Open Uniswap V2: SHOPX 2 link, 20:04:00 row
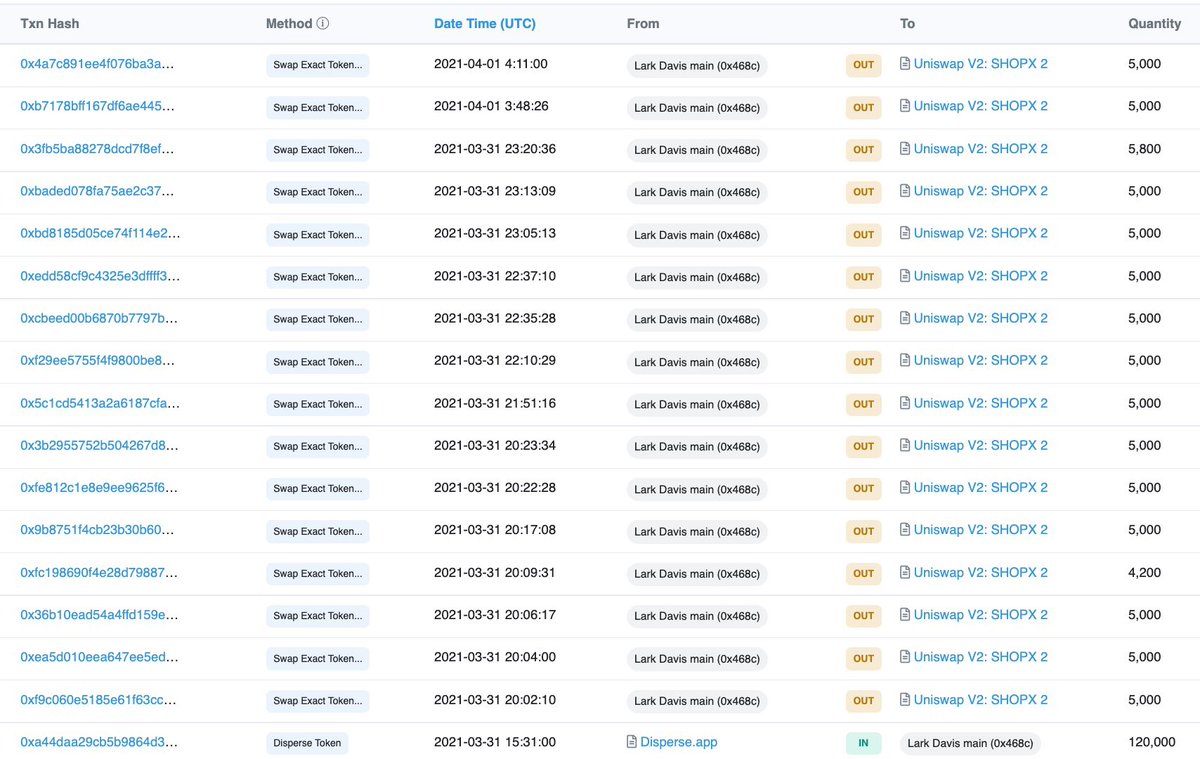Image resolution: width=1200 pixels, height=759 pixels. point(981,658)
